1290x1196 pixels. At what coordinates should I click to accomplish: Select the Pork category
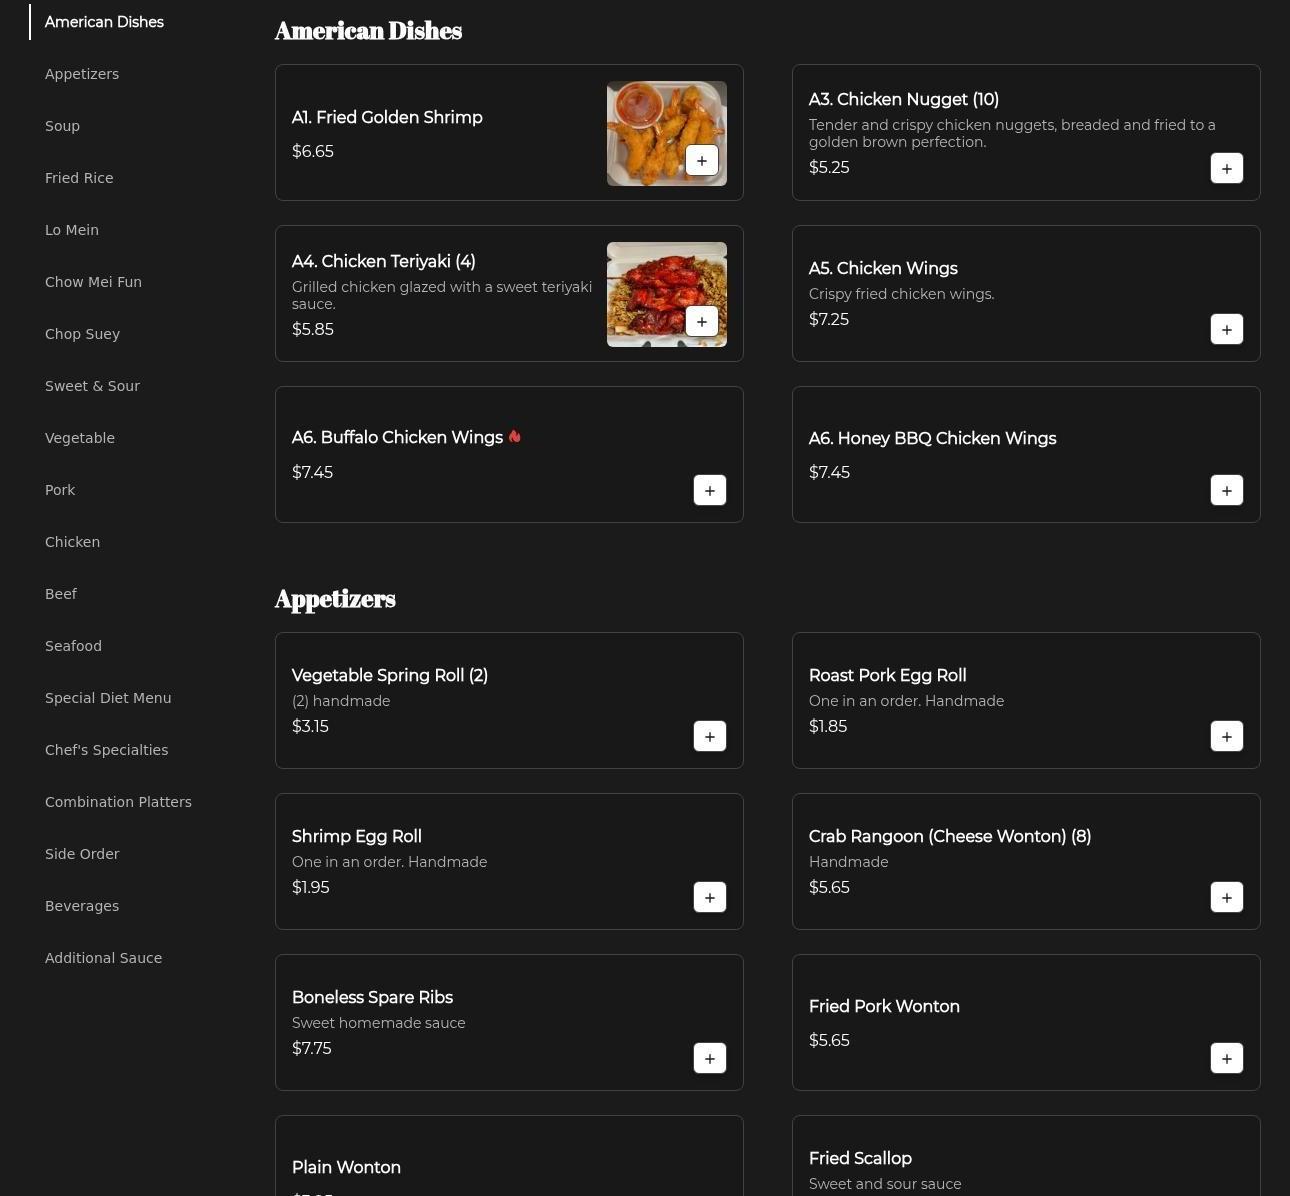[60, 490]
